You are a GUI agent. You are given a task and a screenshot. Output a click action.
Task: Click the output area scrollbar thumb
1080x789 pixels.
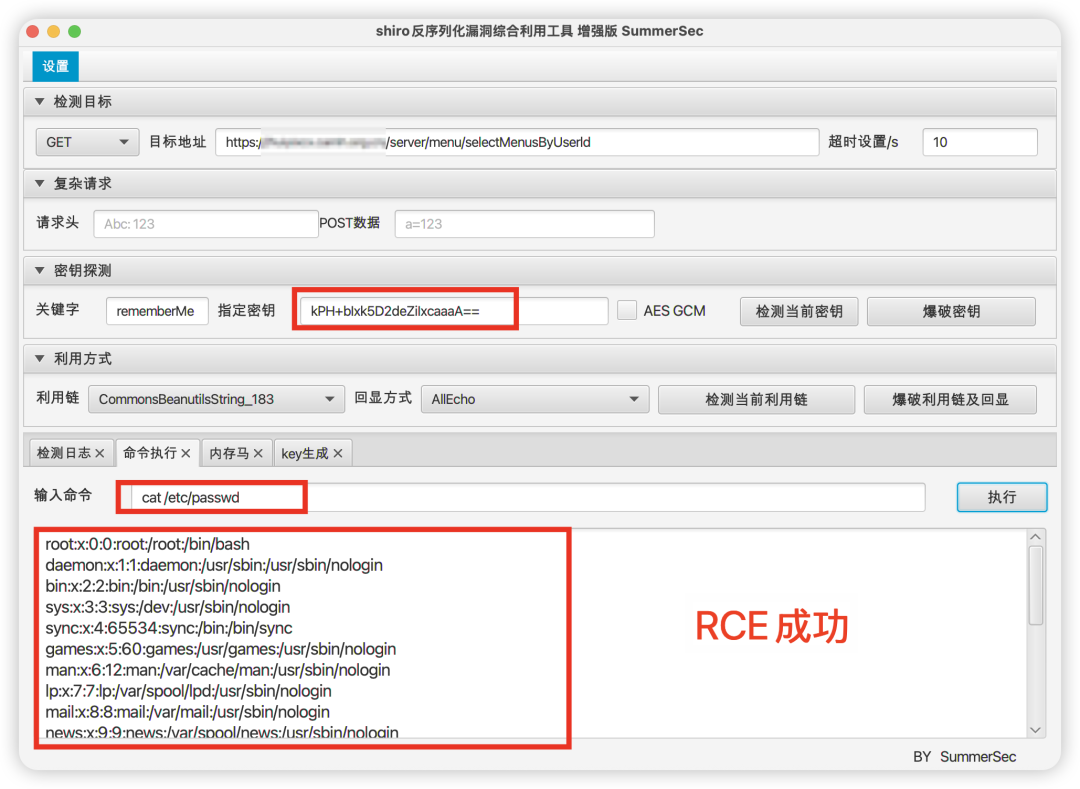pos(1035,585)
